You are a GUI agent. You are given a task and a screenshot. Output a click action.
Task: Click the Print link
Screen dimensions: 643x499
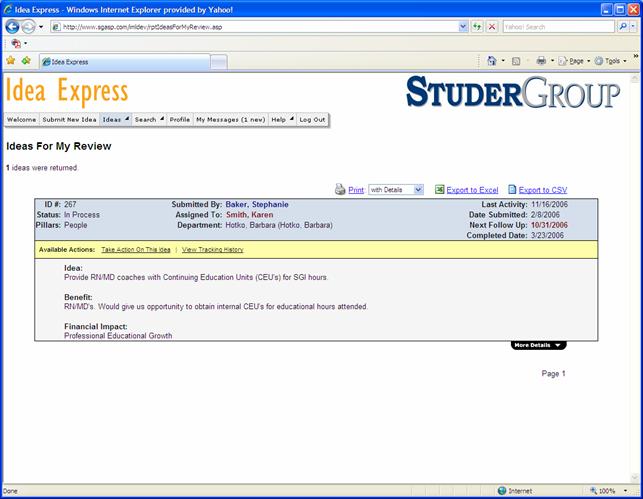click(356, 190)
